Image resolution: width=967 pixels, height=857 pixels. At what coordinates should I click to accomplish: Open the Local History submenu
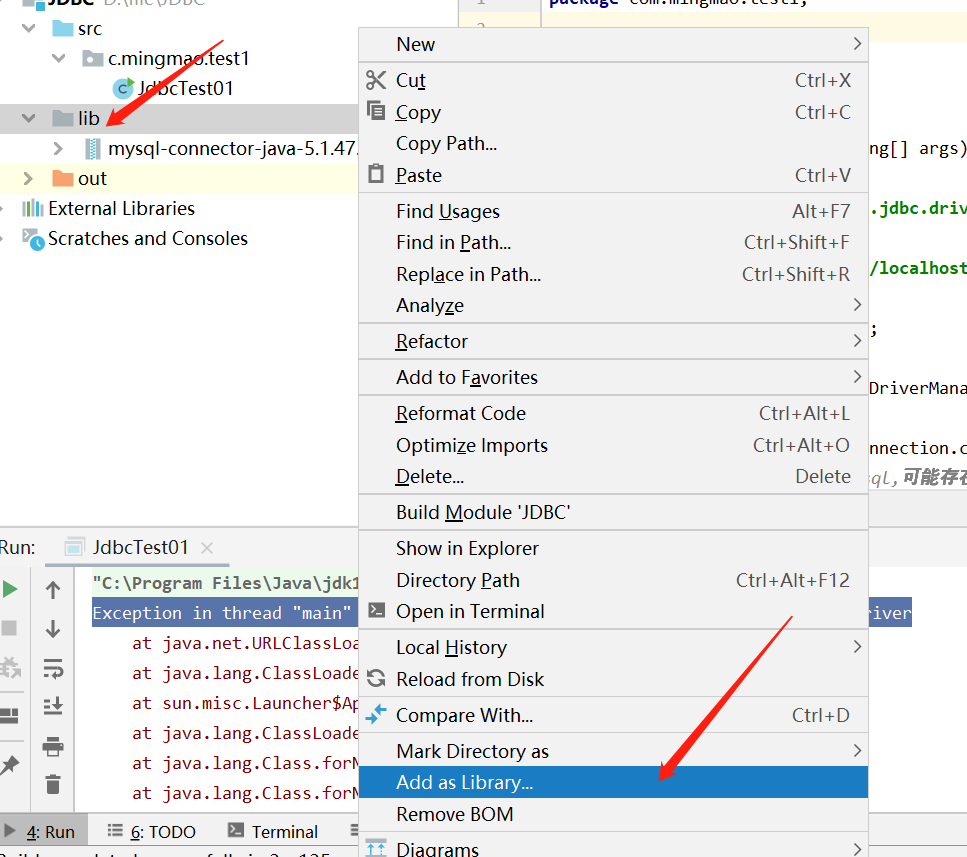(613, 647)
